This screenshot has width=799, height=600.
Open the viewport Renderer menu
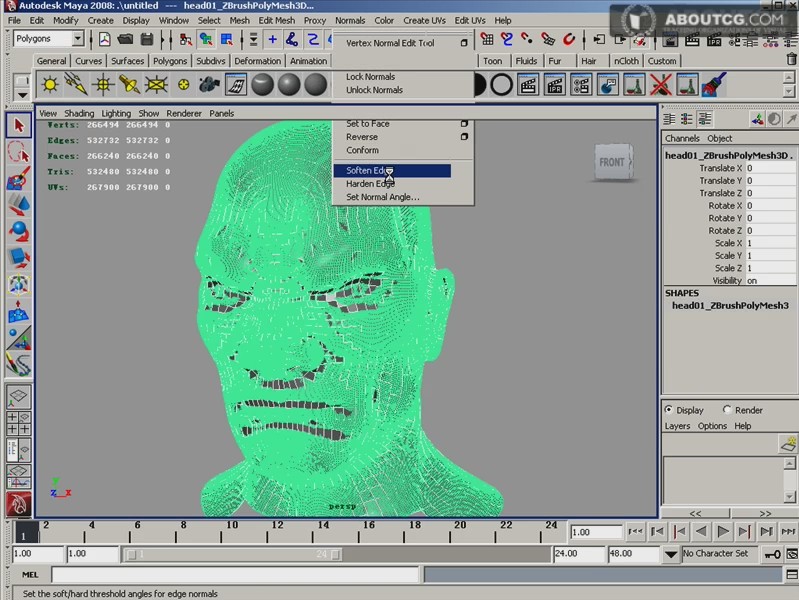pyautogui.click(x=183, y=113)
